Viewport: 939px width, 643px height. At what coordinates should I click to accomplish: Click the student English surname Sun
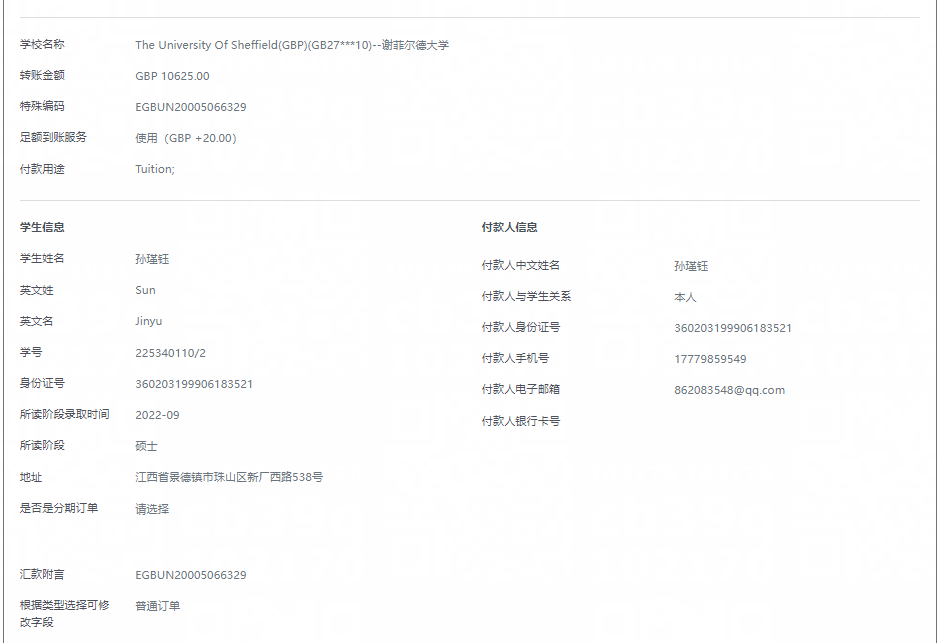[x=145, y=290]
